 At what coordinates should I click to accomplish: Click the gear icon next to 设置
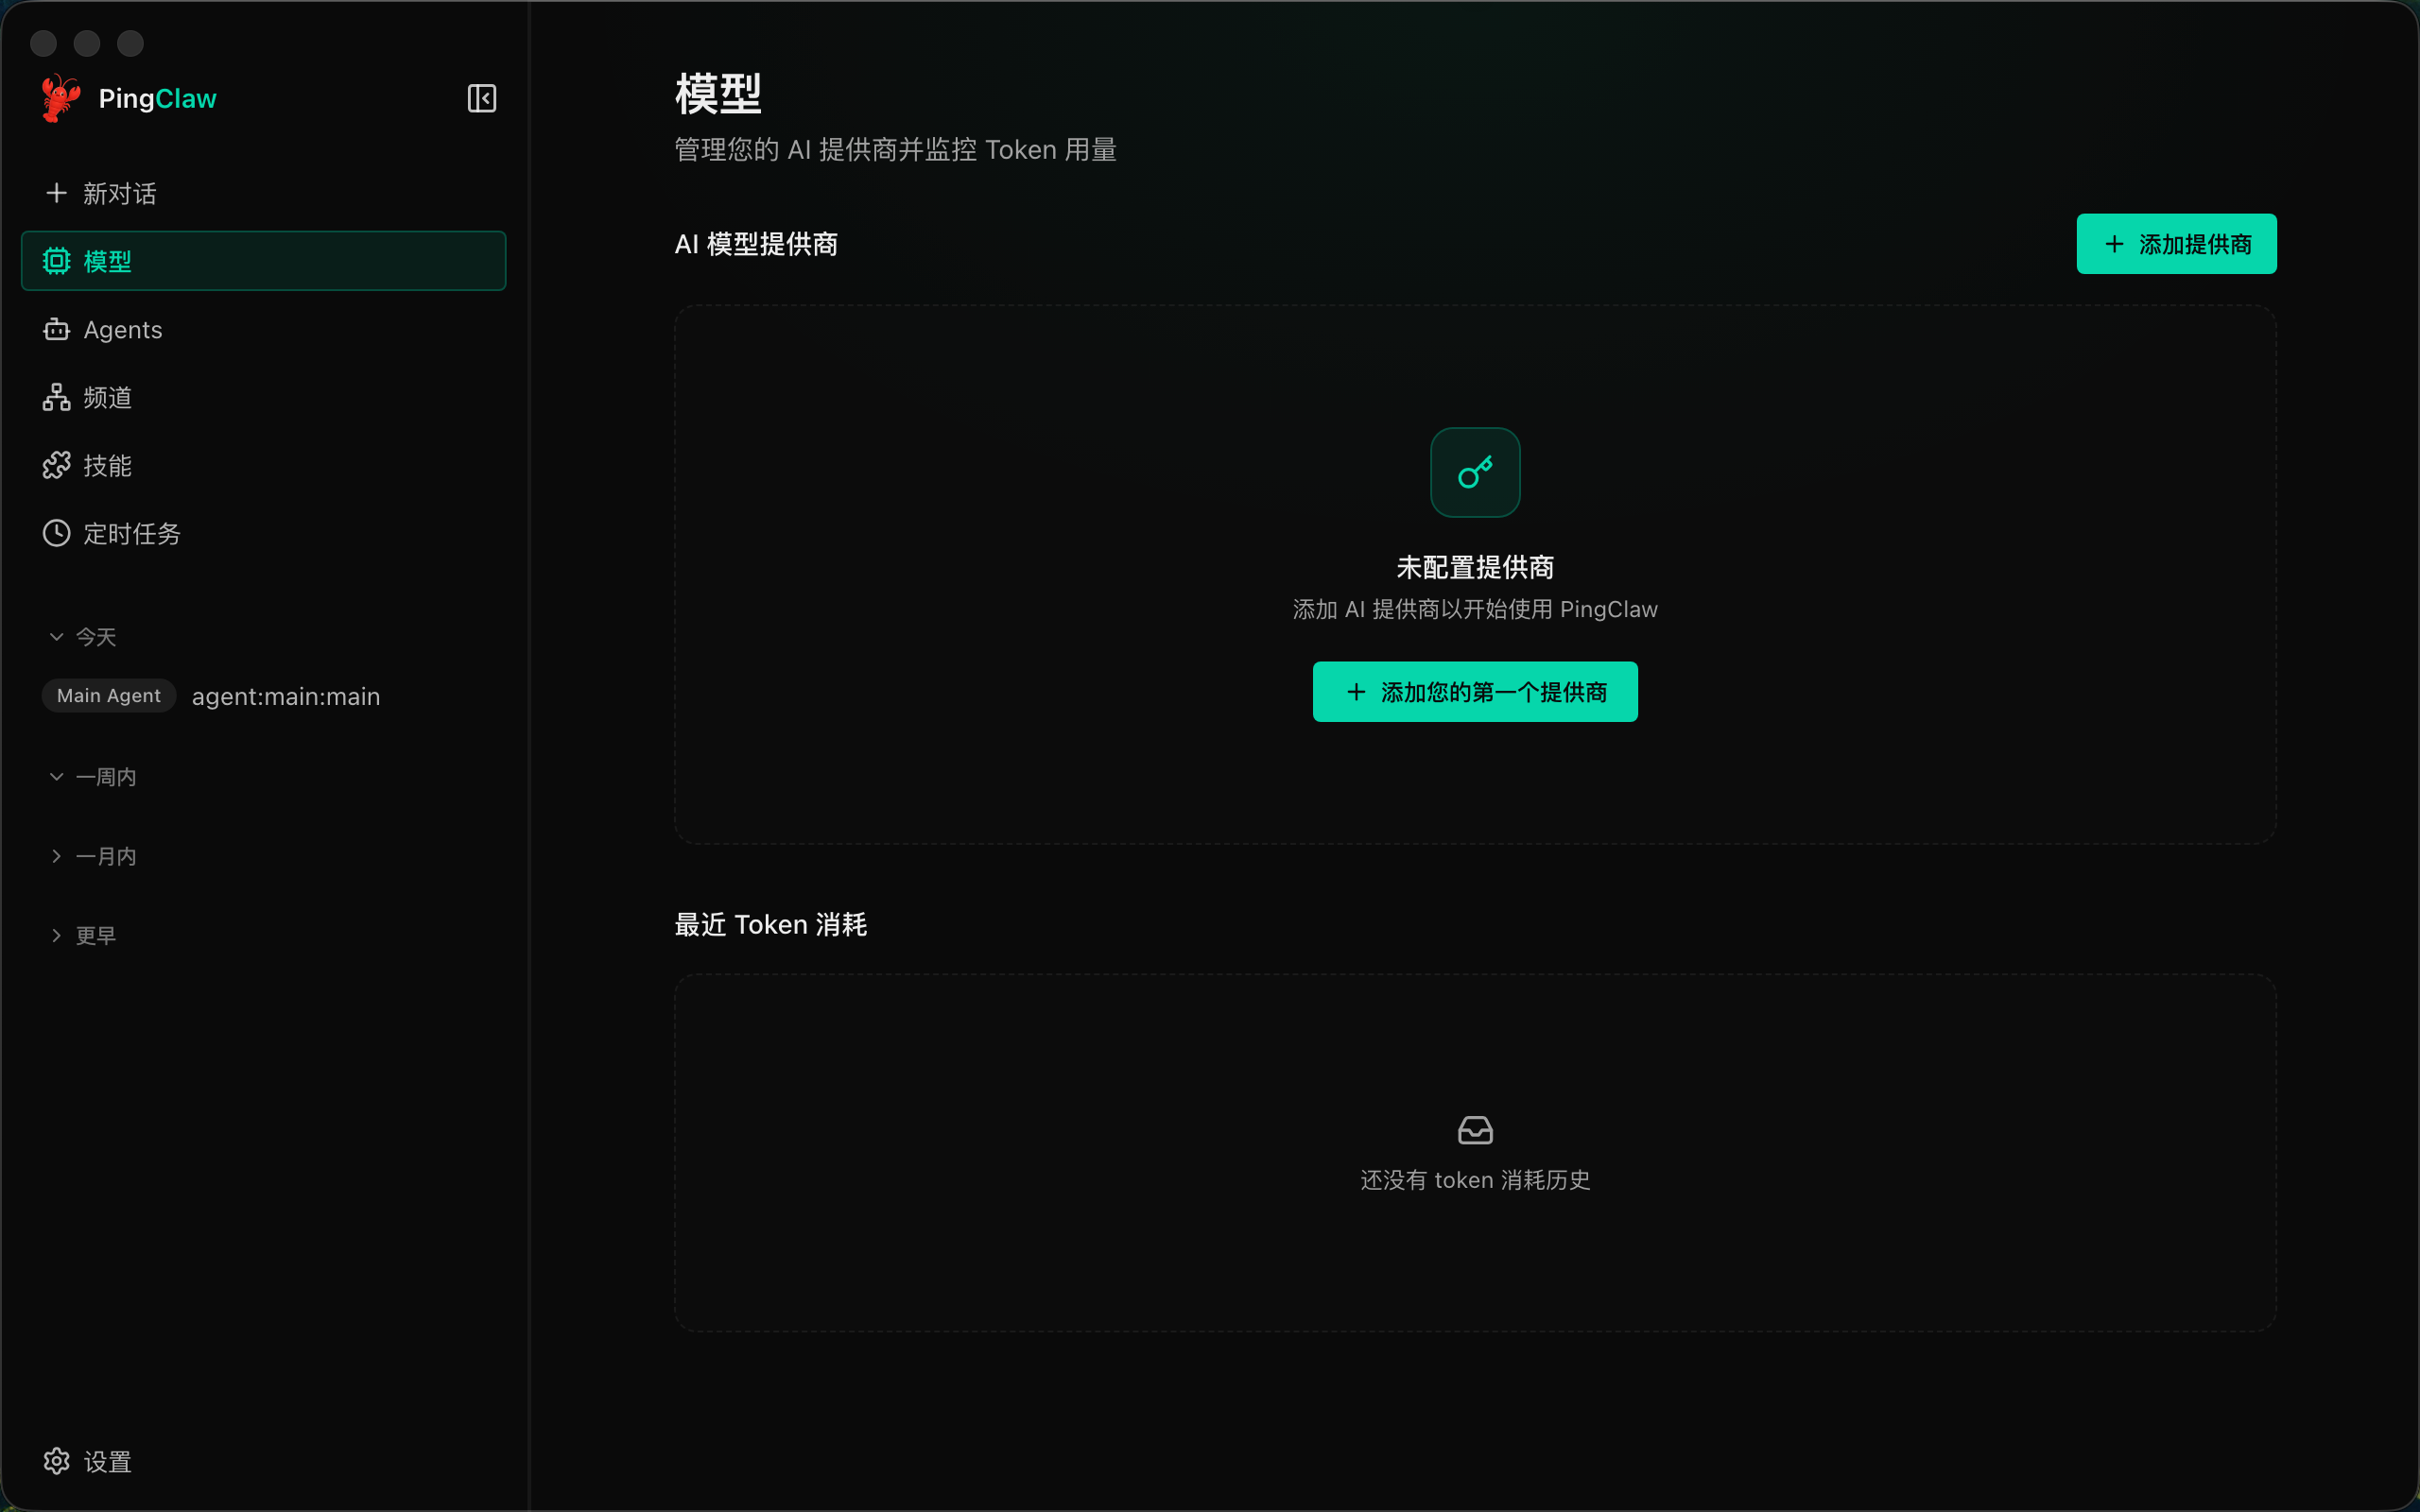pos(57,1461)
